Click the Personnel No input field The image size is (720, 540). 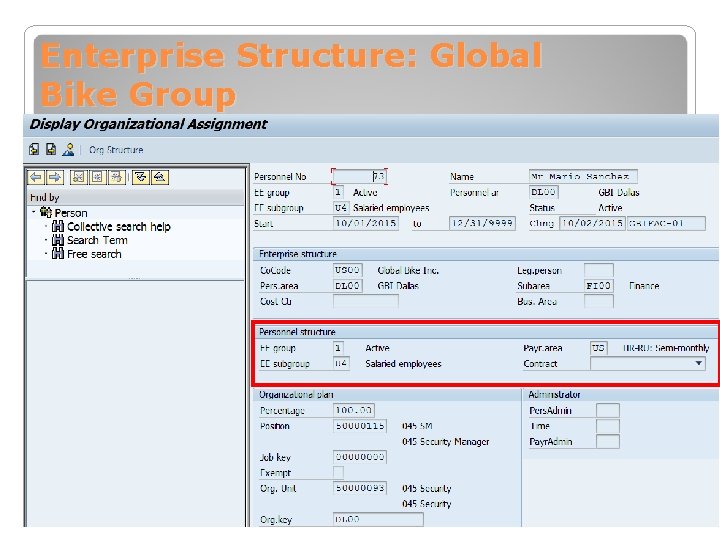tap(359, 176)
